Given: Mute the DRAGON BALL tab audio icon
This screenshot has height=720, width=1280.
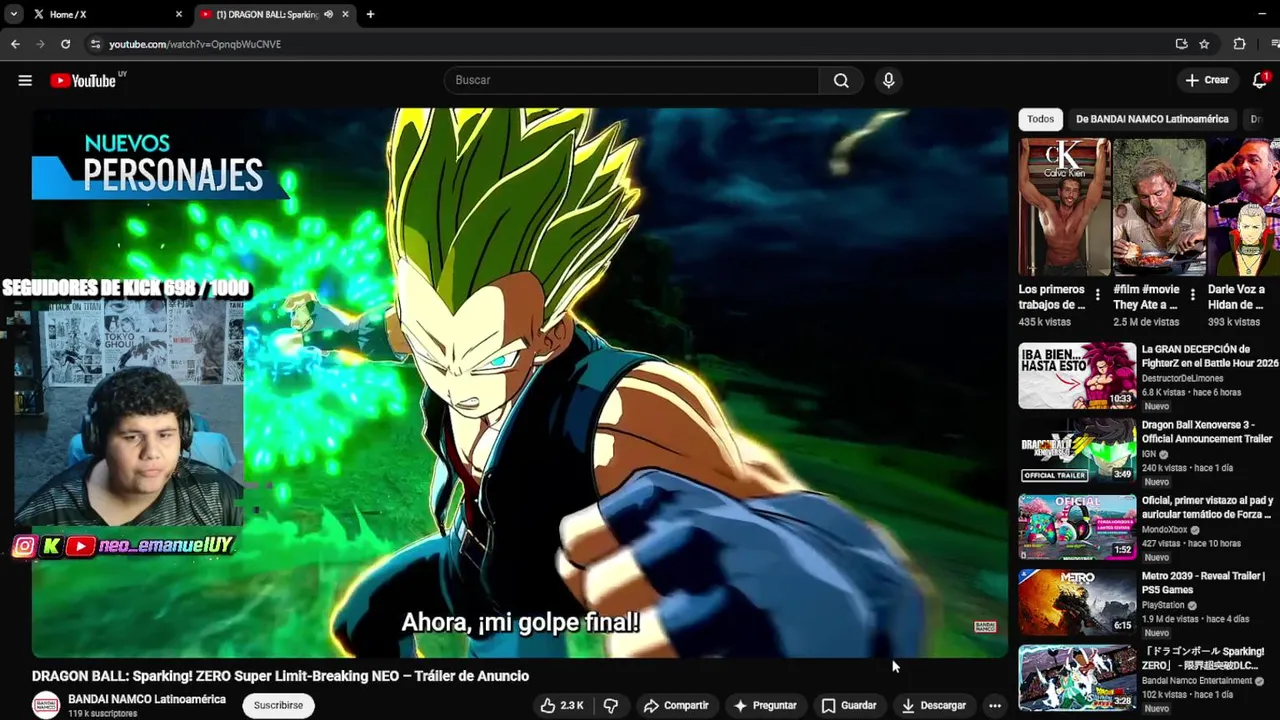Looking at the screenshot, I should [328, 14].
